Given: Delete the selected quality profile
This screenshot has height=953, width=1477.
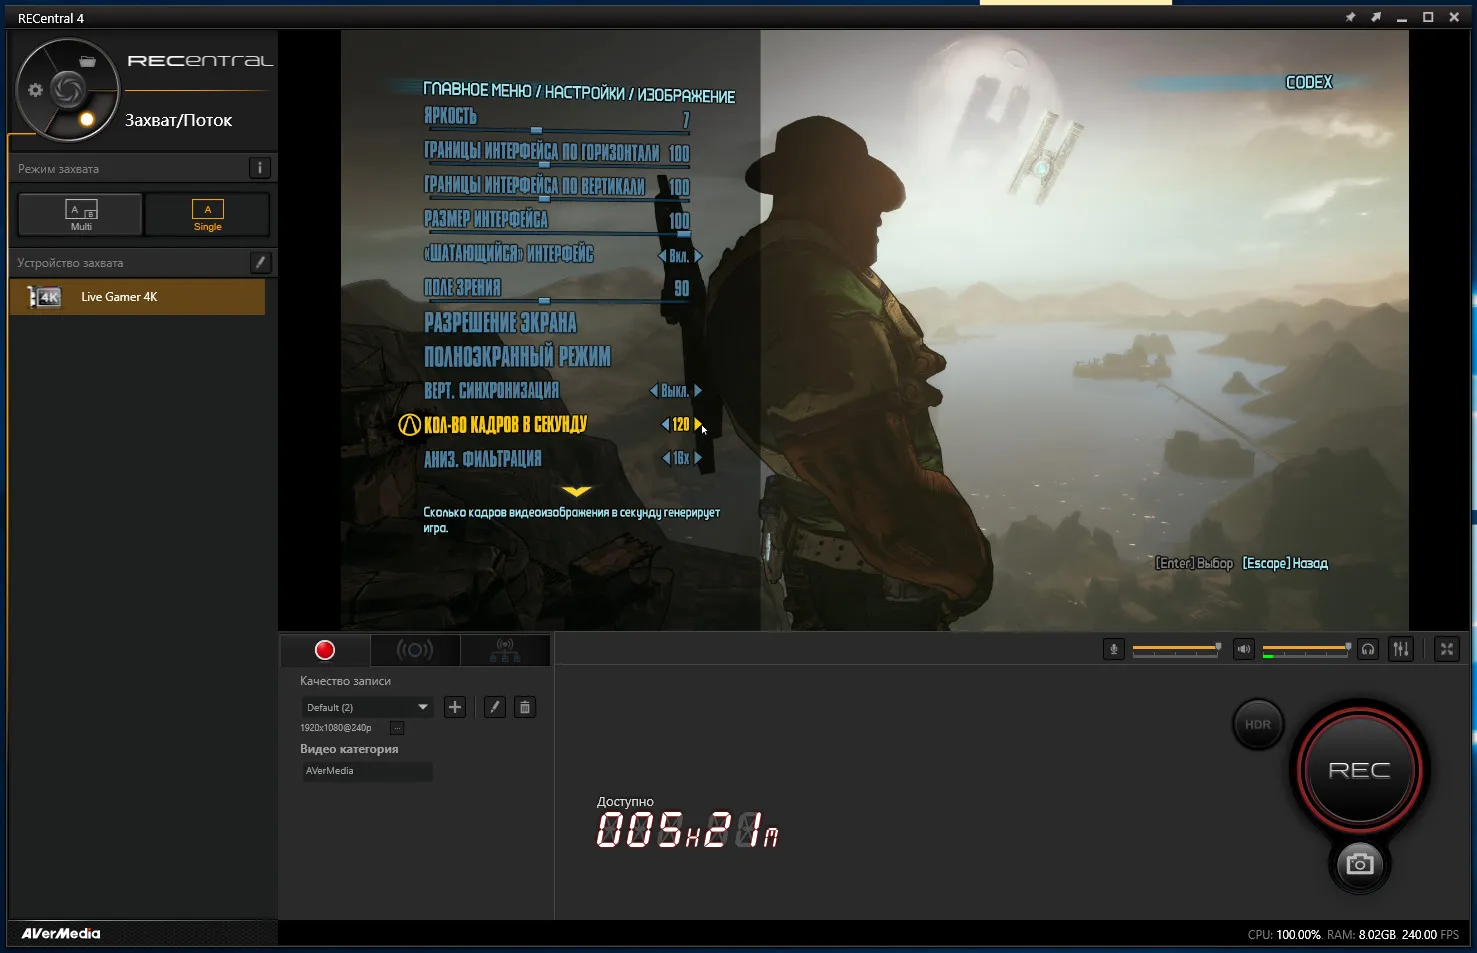Looking at the screenshot, I should (x=525, y=707).
